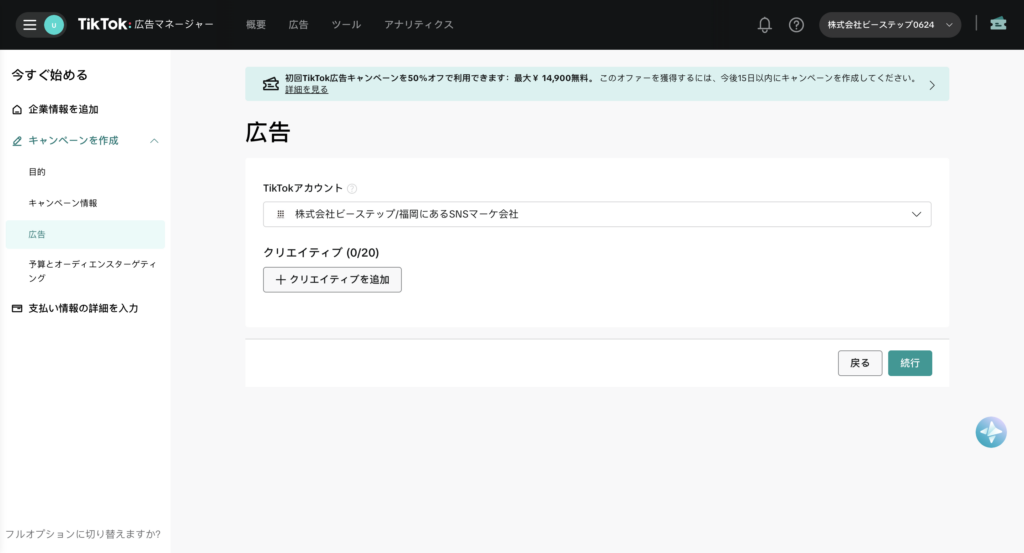
Task: Click the クリエイティブを追加 button
Action: click(x=332, y=279)
